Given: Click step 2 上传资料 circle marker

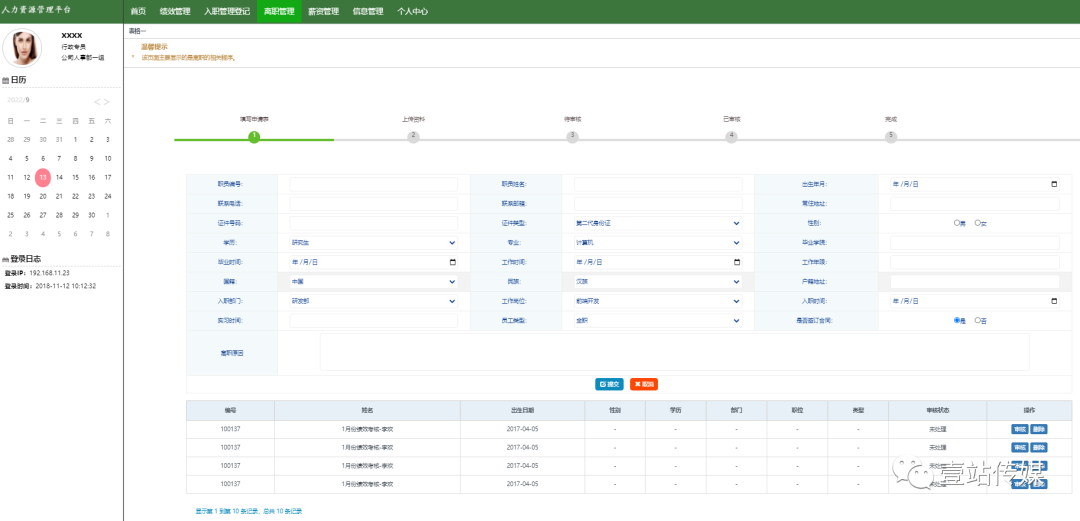Looking at the screenshot, I should tap(413, 136).
